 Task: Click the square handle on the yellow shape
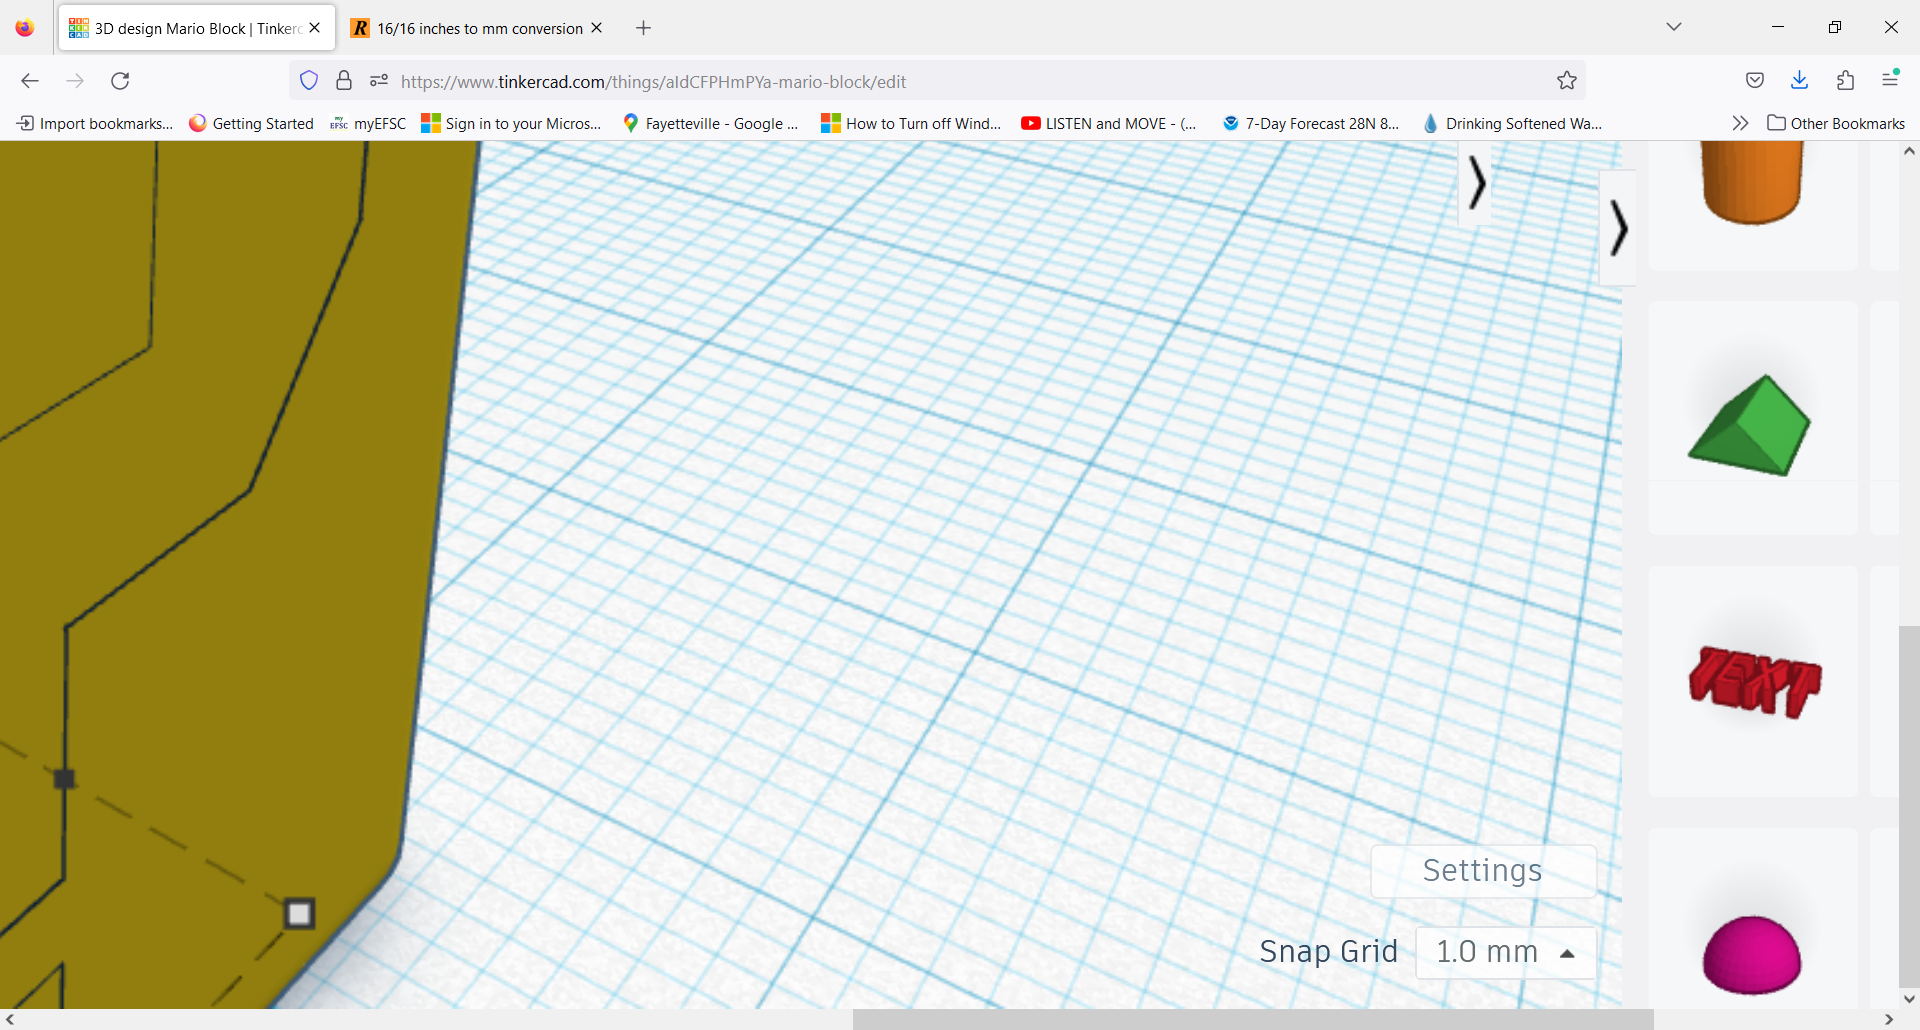coord(298,912)
